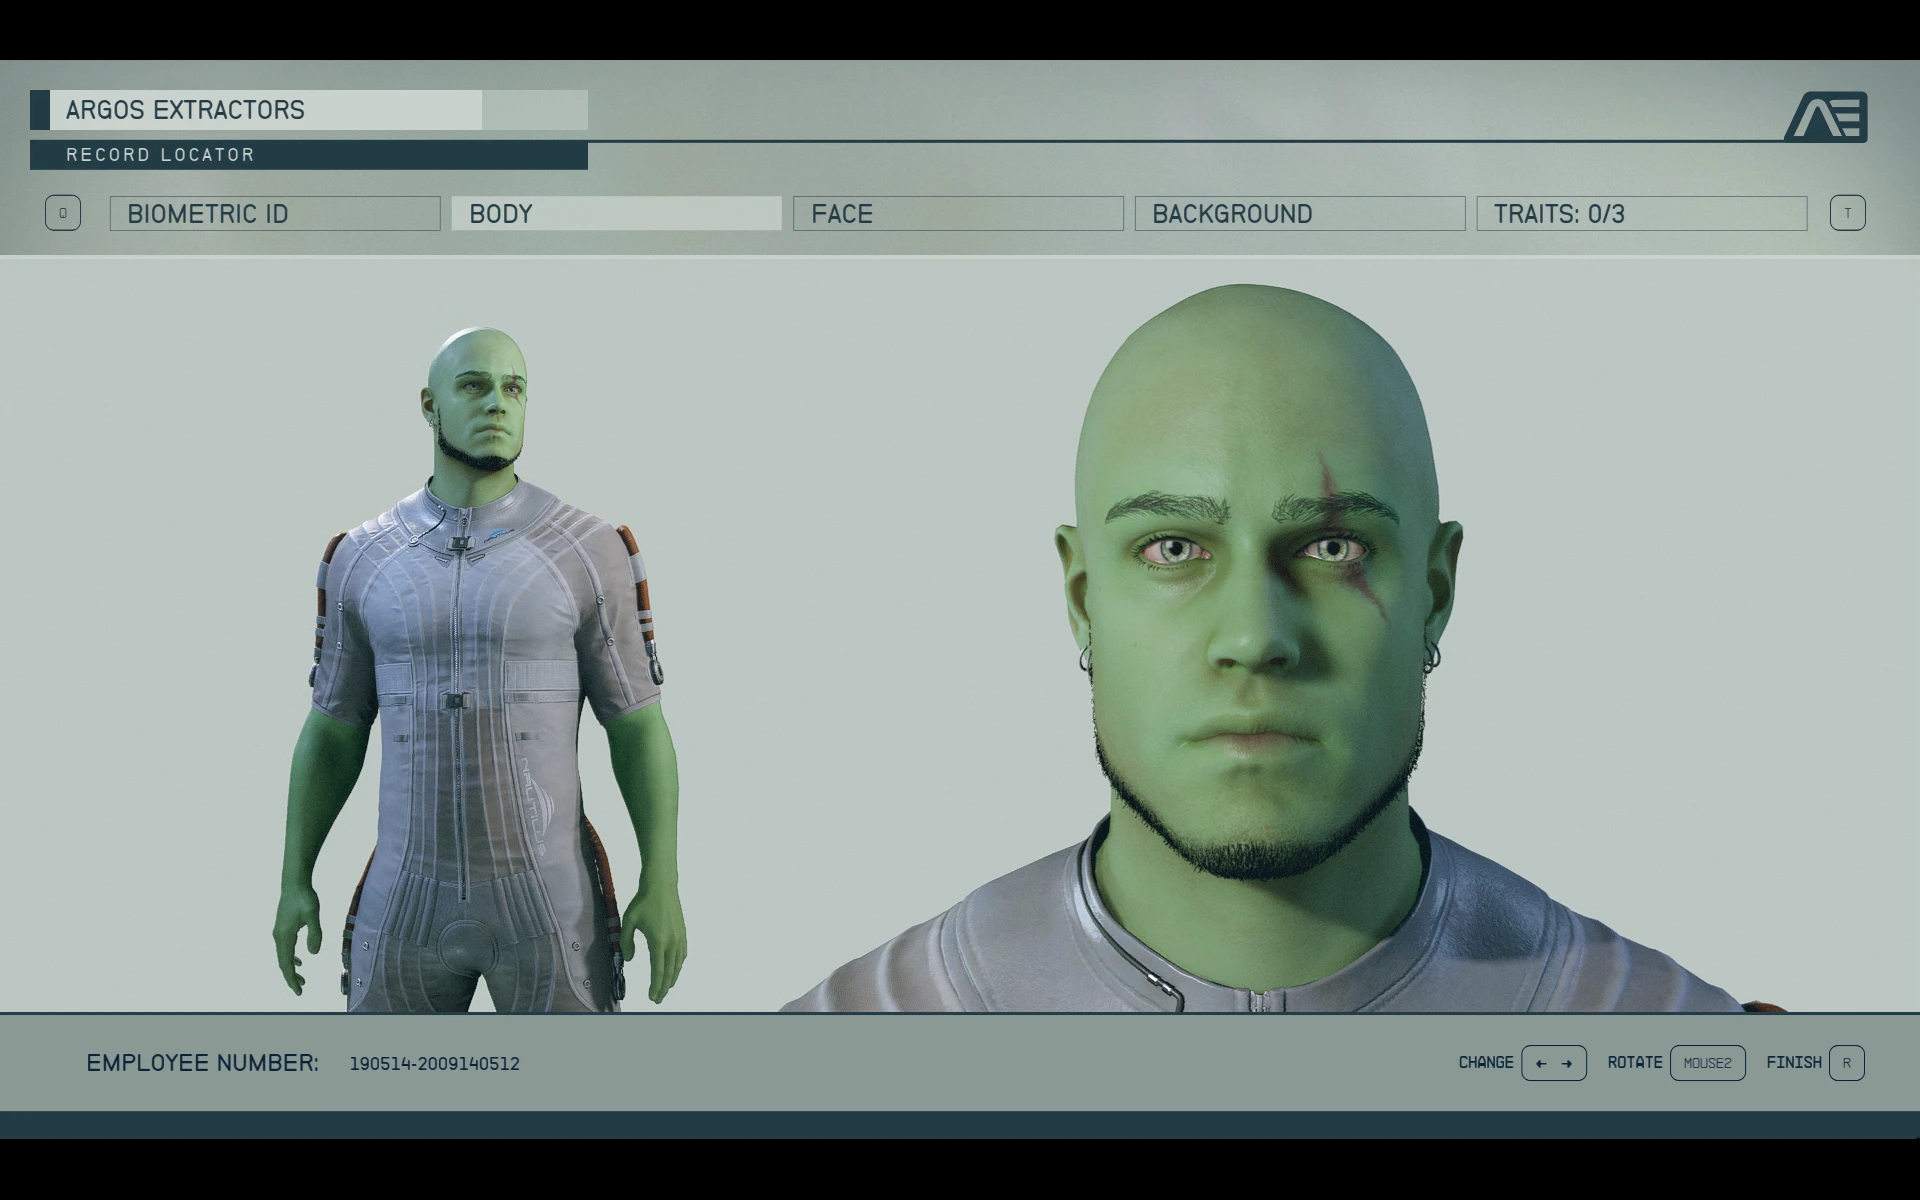Open the Traits 0/3 tab
The image size is (1920, 1200).
1641,214
